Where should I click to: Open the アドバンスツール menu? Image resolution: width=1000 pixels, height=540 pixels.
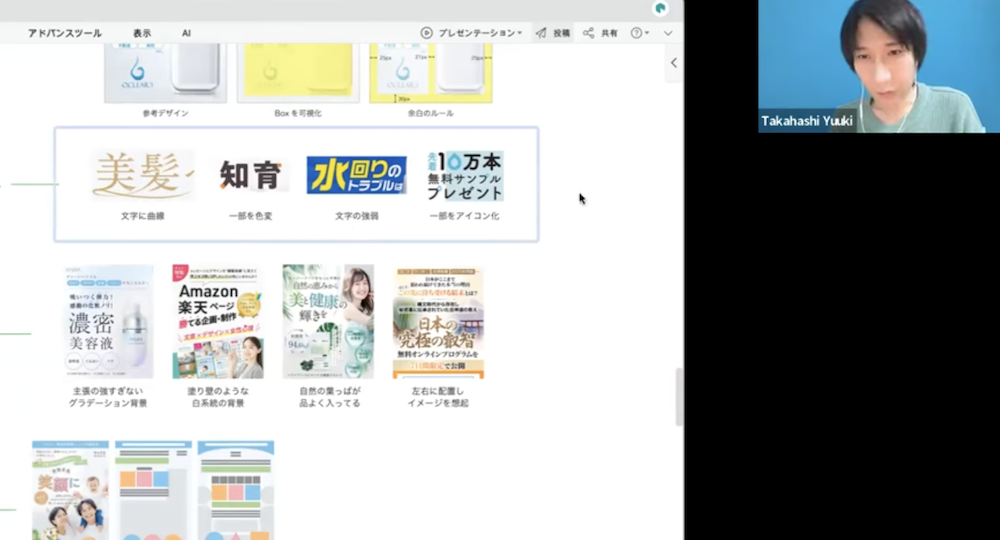[64, 33]
